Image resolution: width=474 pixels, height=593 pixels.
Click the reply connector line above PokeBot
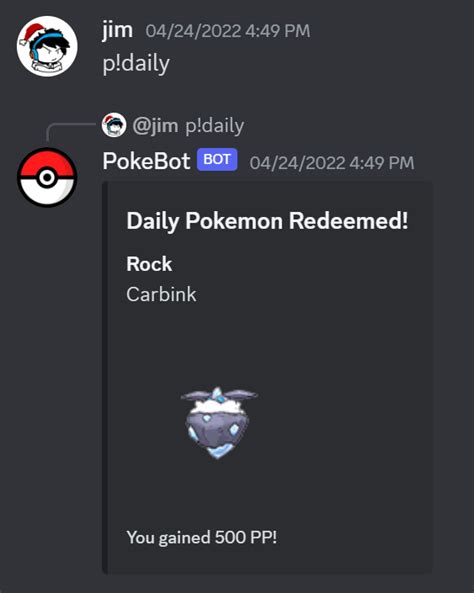pos(70,131)
